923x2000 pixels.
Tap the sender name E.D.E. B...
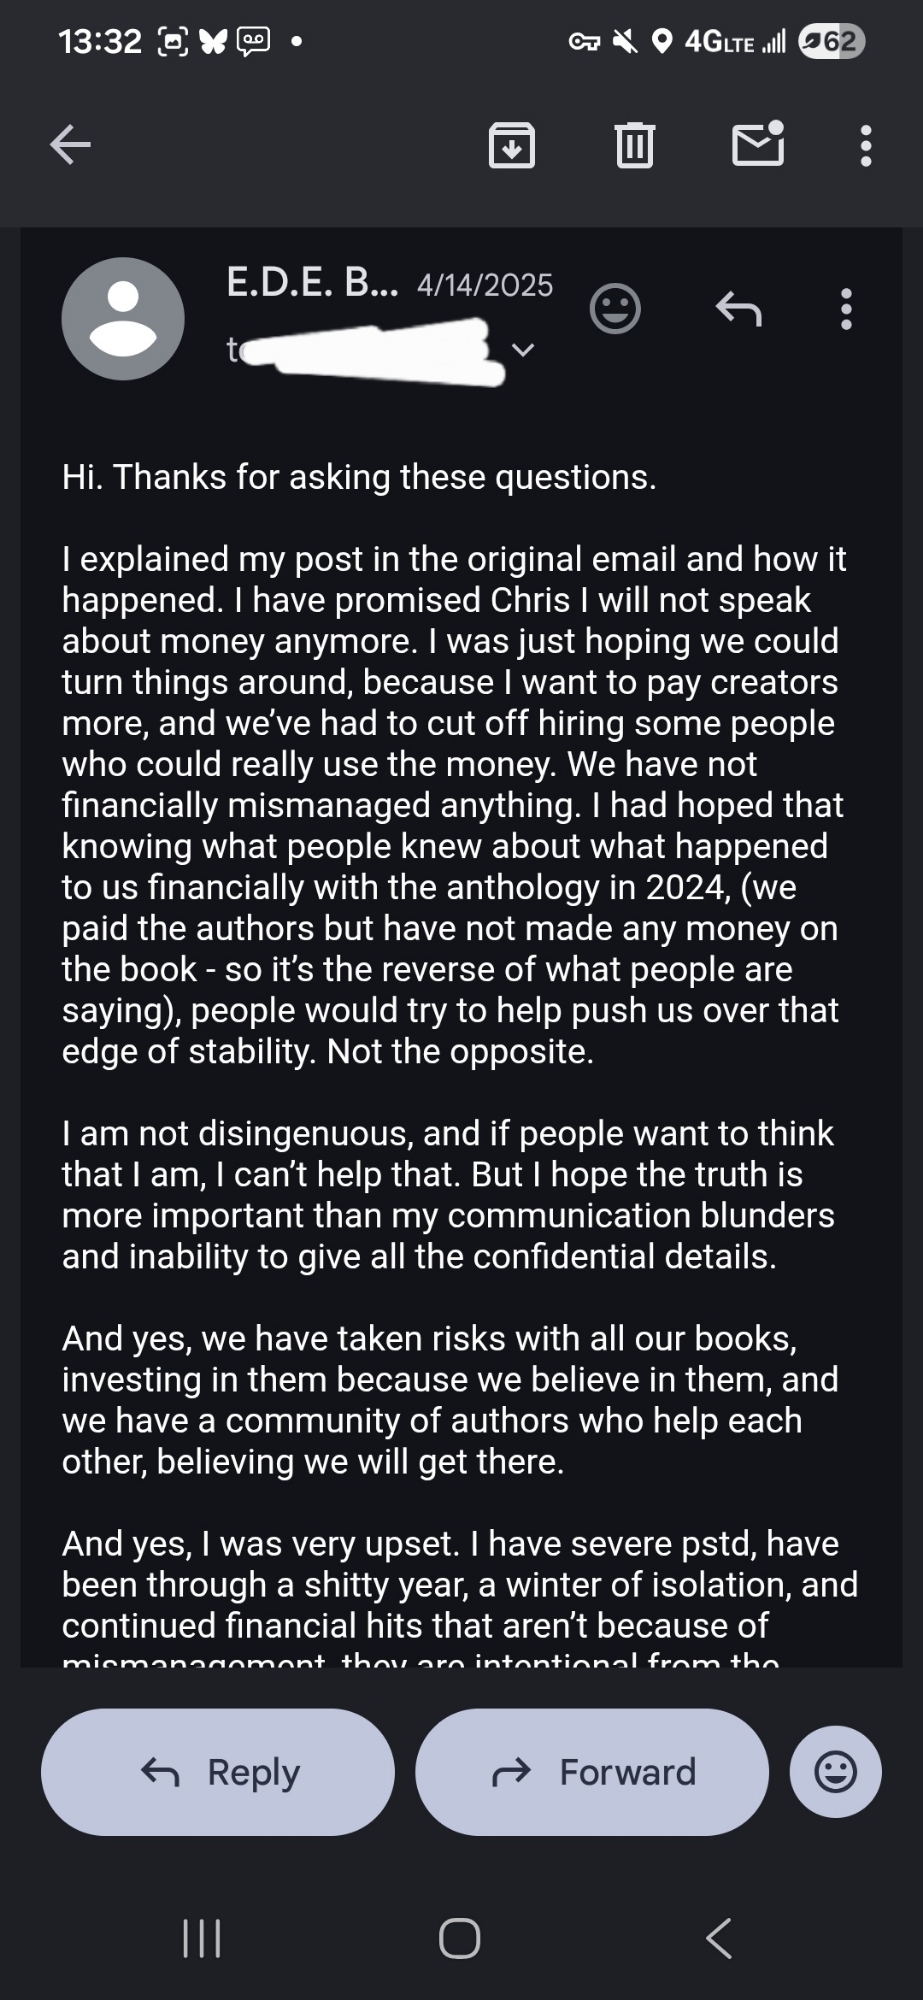[312, 284]
